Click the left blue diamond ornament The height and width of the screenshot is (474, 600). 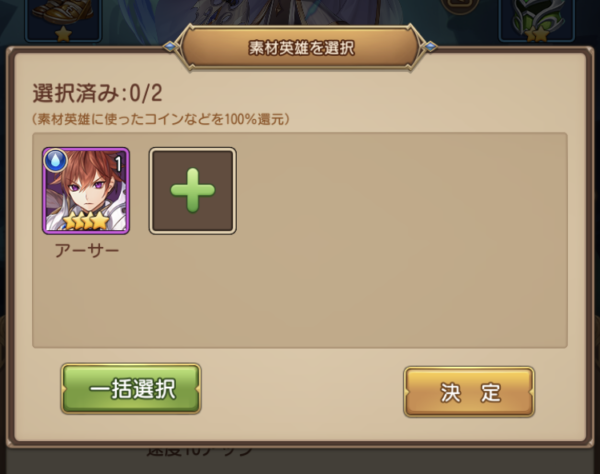(x=171, y=47)
